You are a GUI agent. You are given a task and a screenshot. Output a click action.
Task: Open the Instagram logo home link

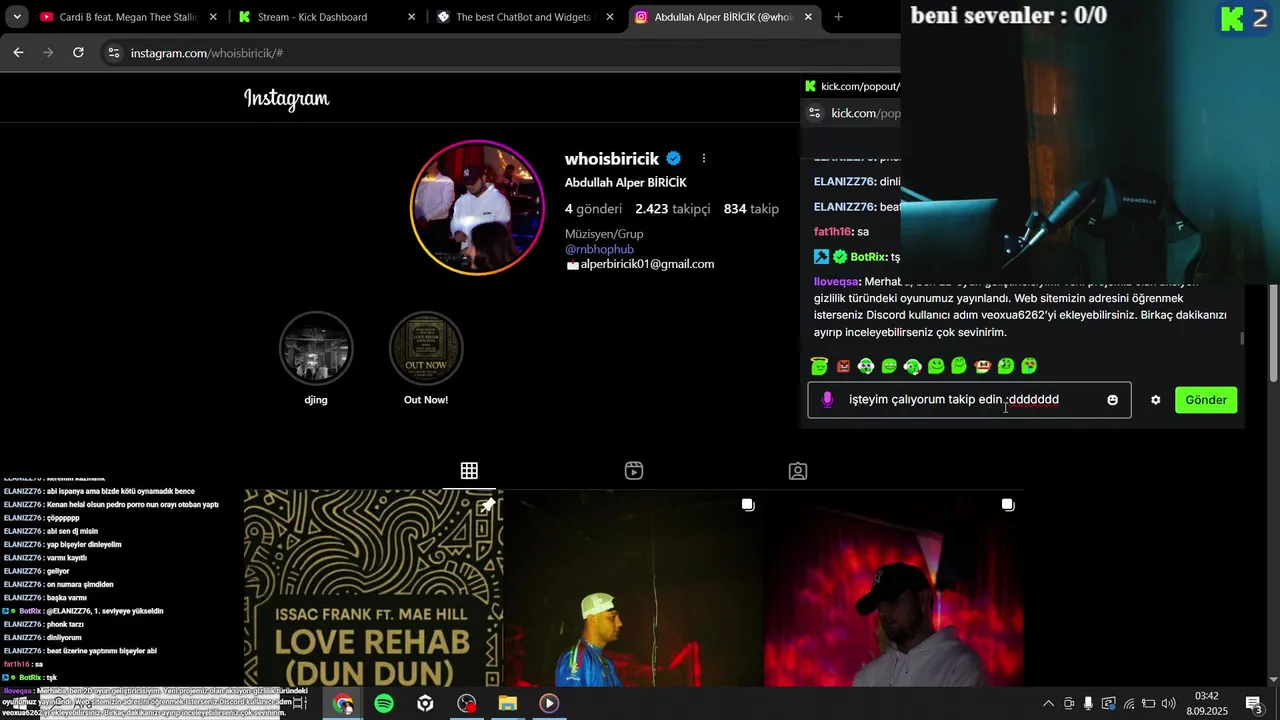coord(287,98)
